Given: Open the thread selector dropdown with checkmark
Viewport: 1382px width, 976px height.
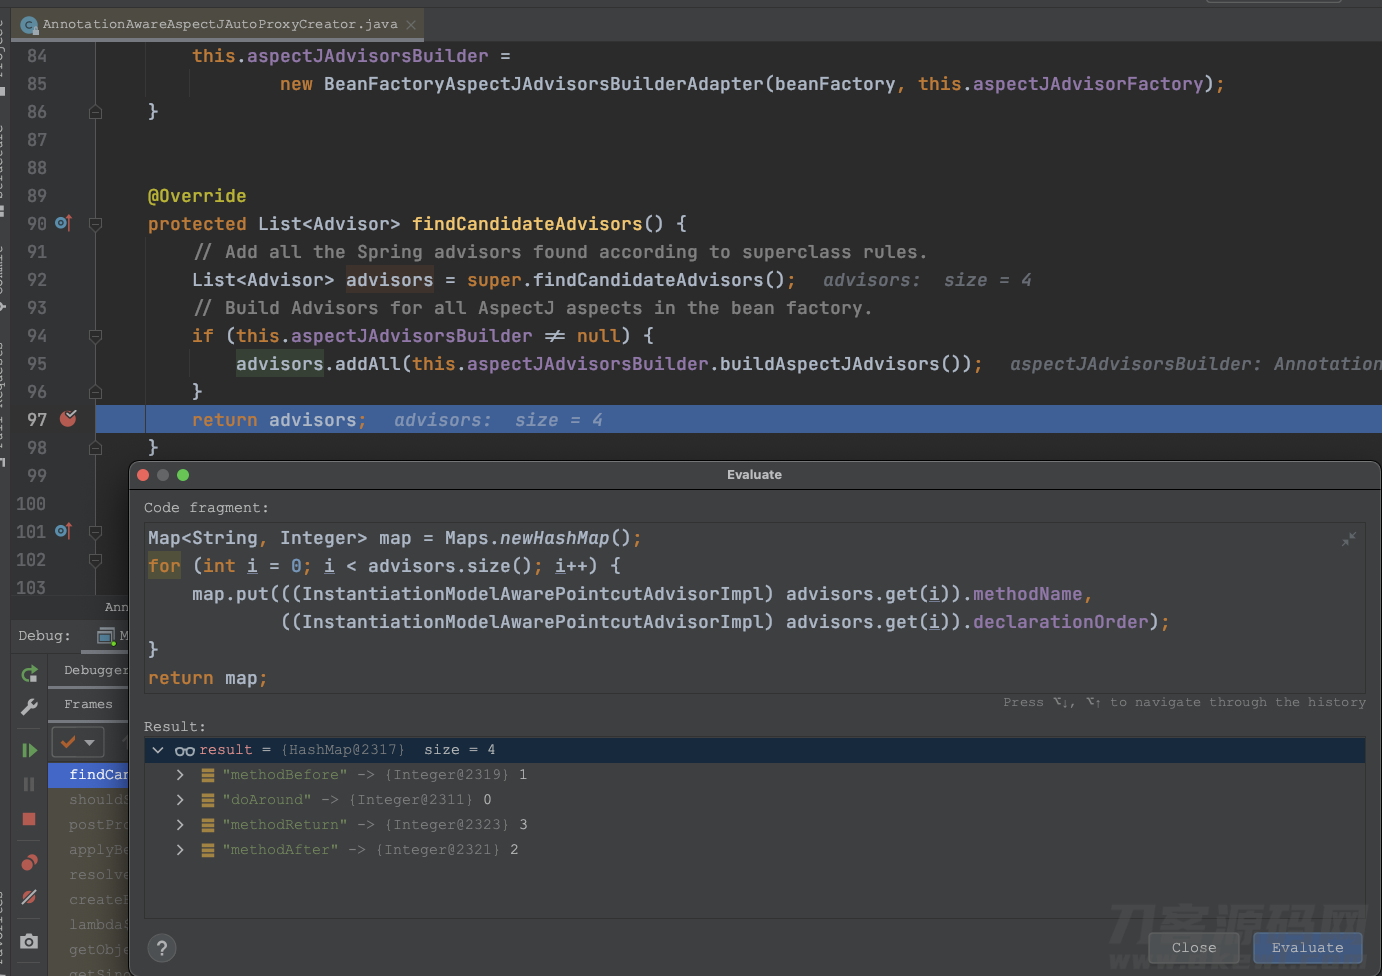Looking at the screenshot, I should pos(78,742).
